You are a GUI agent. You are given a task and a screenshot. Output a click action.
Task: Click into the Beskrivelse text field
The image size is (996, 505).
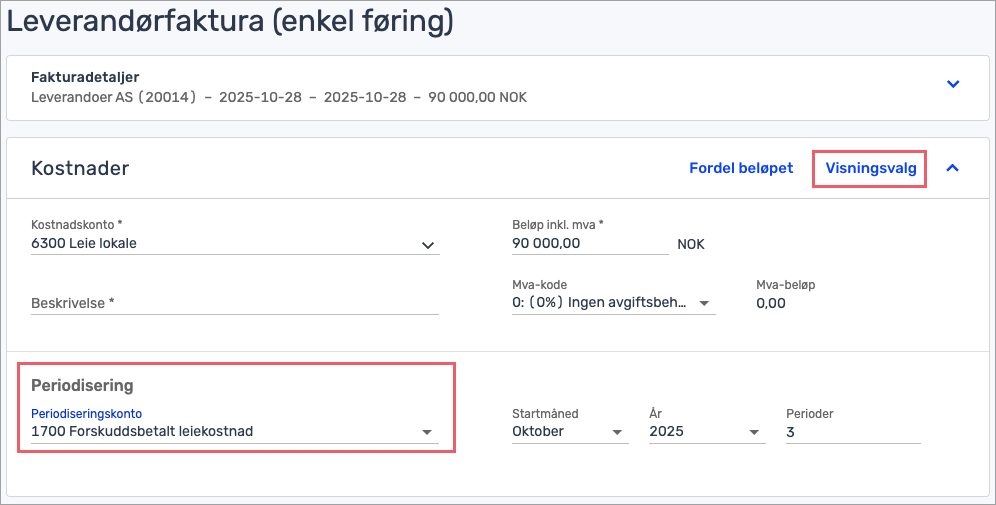tap(235, 303)
